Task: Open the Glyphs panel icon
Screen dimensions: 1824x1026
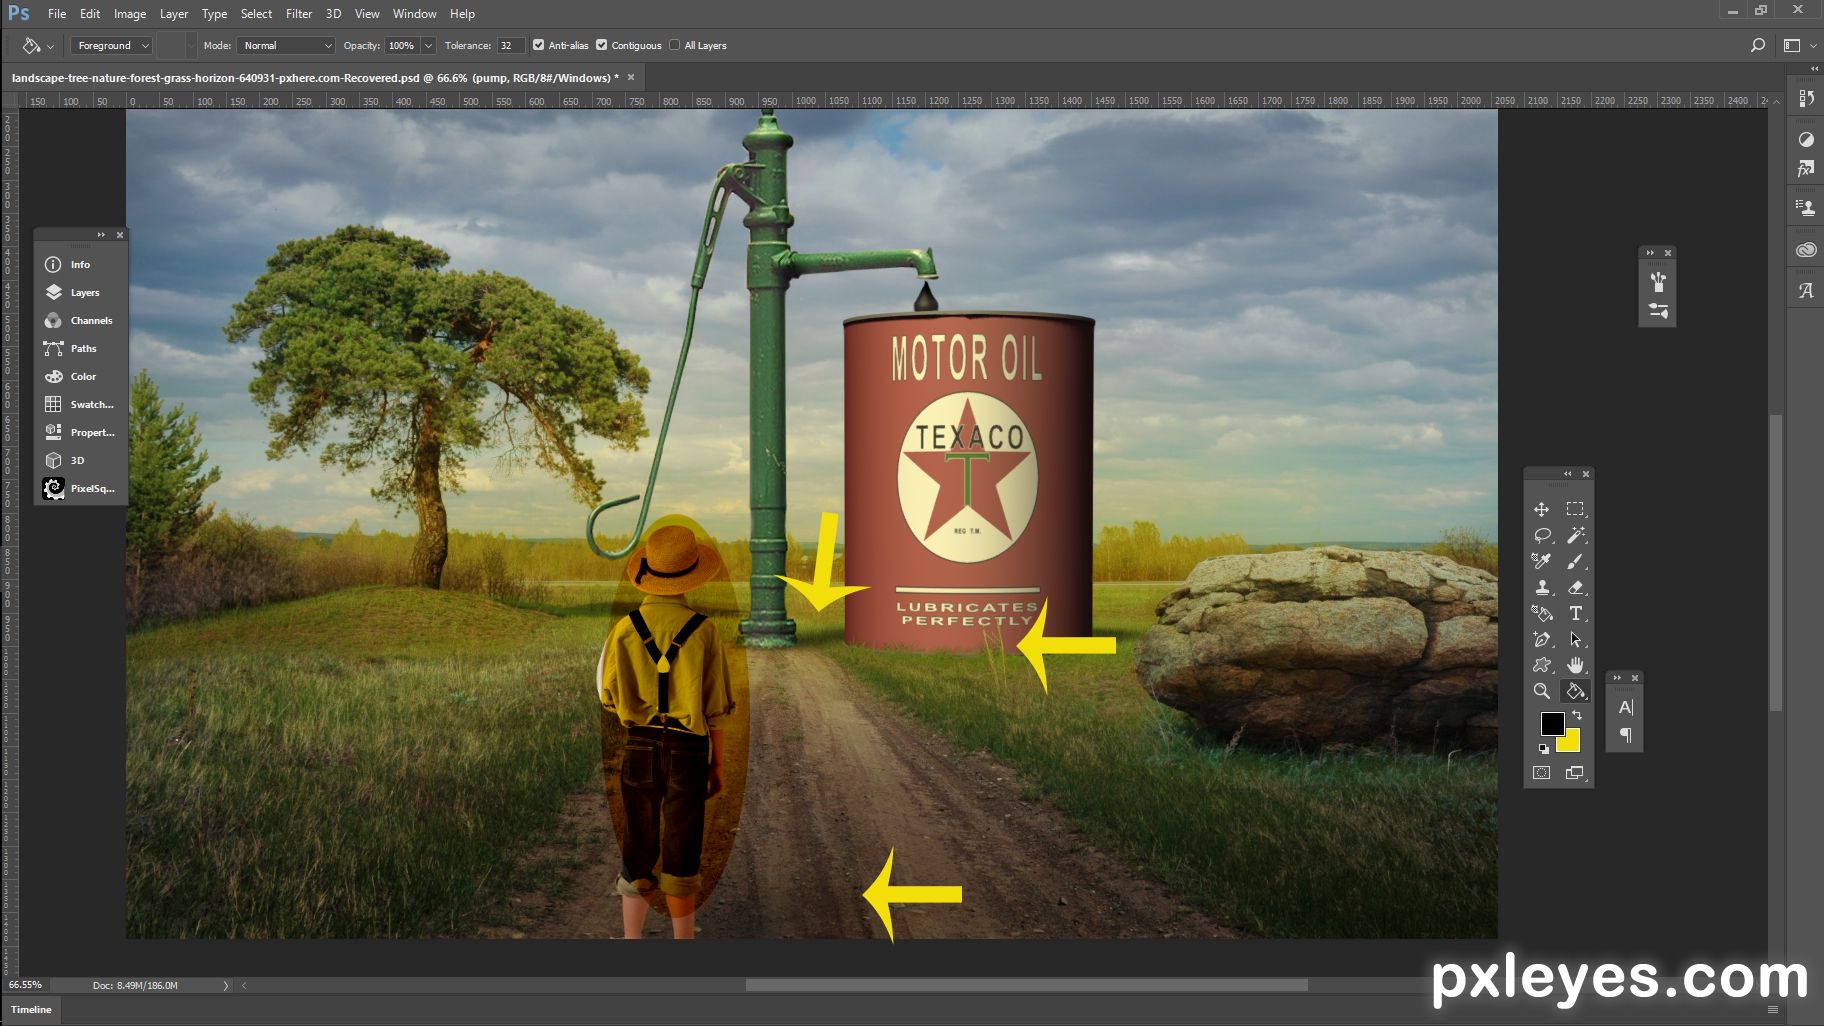Action: point(1806,291)
